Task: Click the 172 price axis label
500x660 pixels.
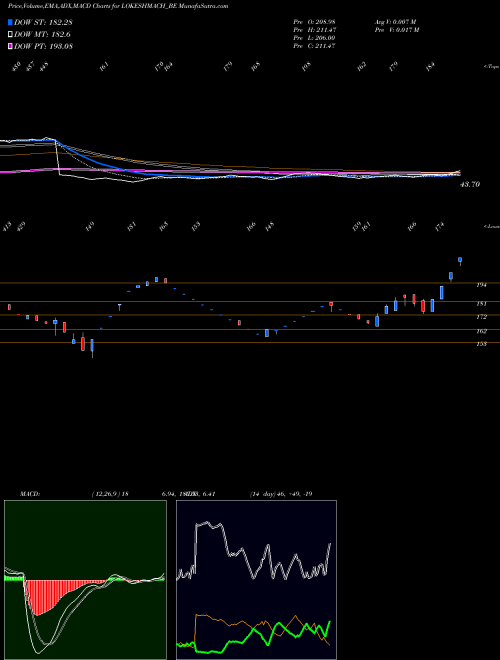Action: point(481,317)
